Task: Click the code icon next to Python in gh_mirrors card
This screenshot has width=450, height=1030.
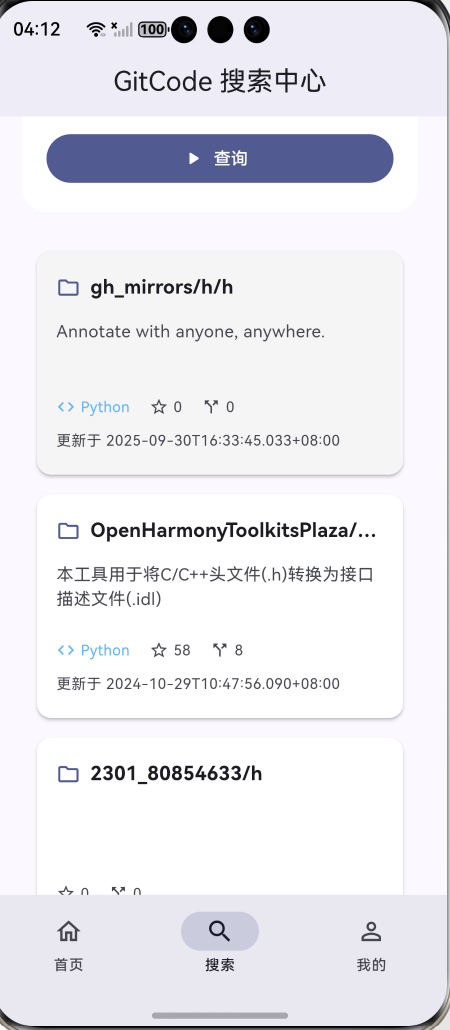Action: tap(66, 407)
